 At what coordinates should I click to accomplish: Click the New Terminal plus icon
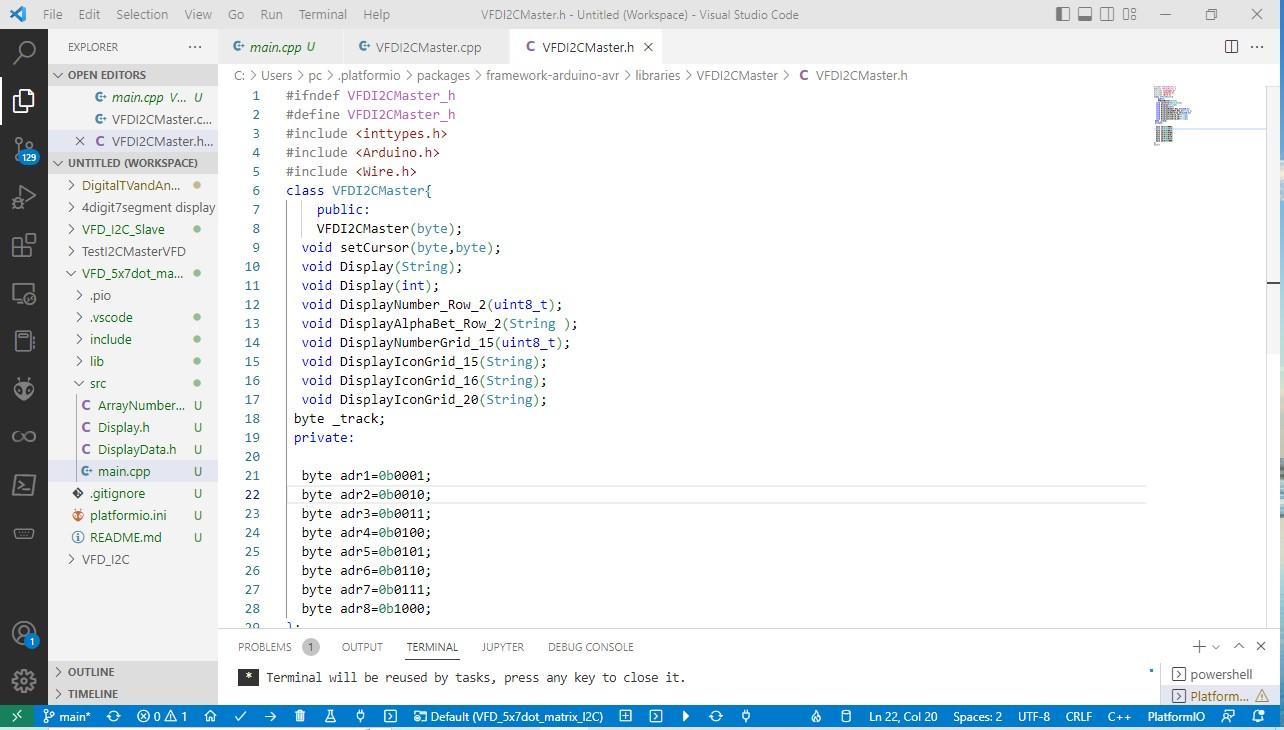pos(1198,647)
